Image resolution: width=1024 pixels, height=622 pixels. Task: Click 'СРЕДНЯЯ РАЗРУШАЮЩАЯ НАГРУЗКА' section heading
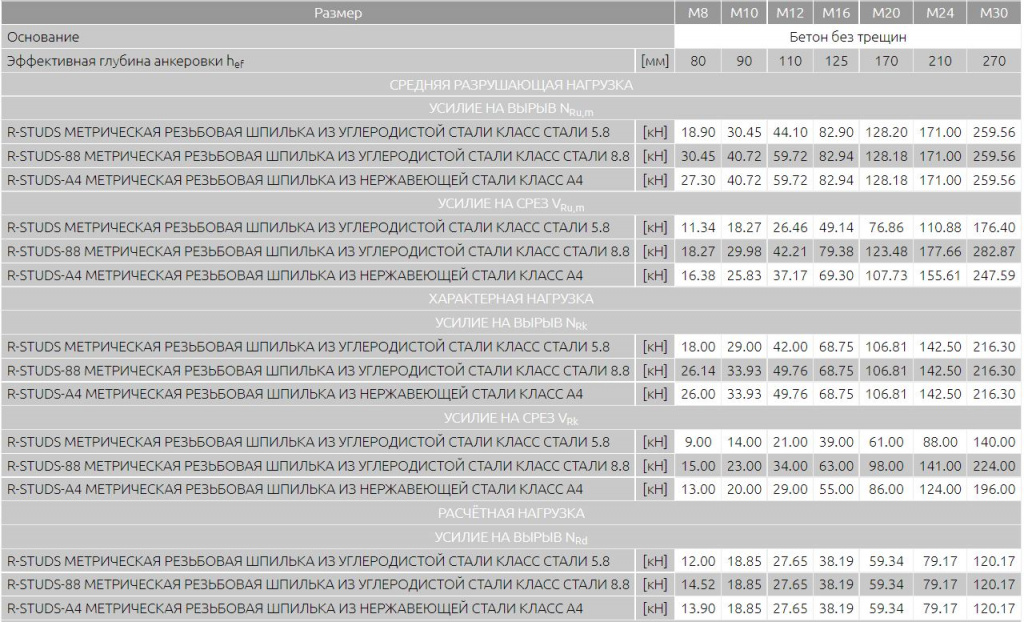(511, 85)
